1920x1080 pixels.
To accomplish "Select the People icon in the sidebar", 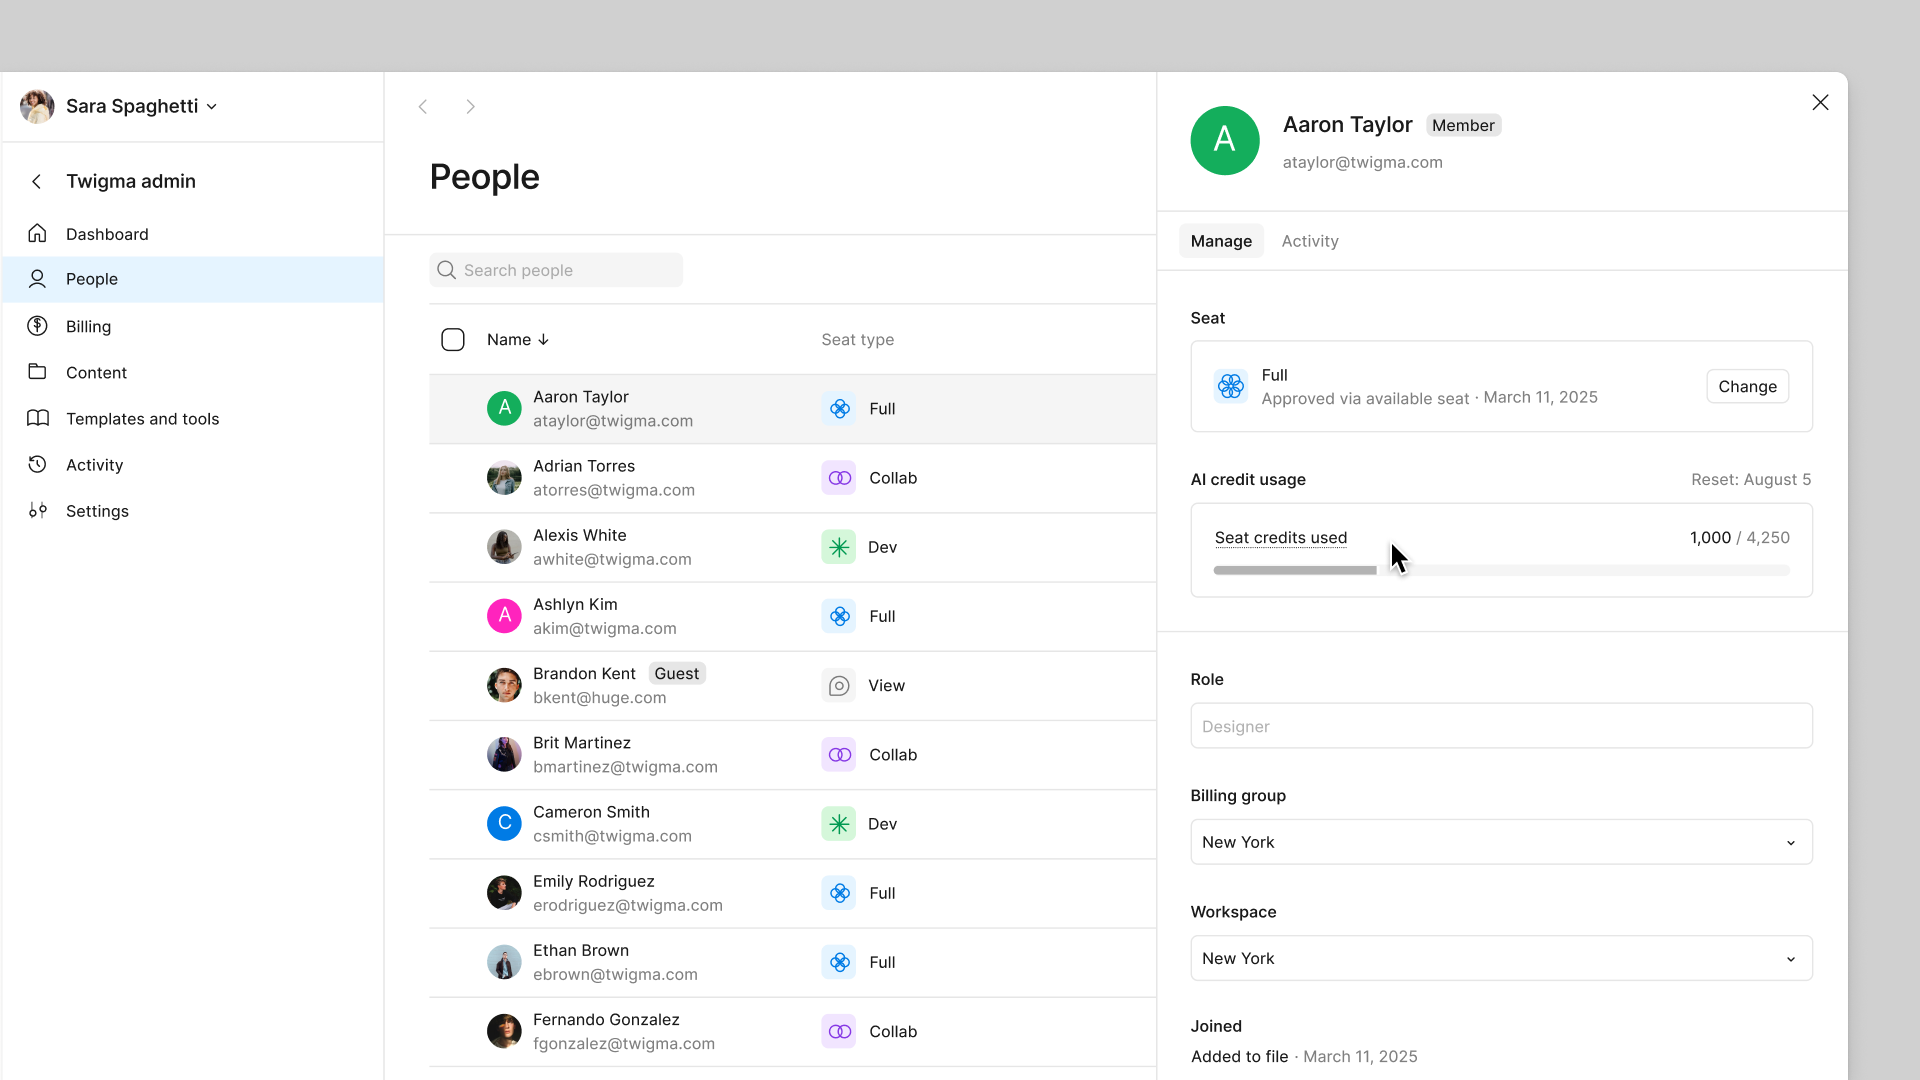I will click(x=37, y=279).
